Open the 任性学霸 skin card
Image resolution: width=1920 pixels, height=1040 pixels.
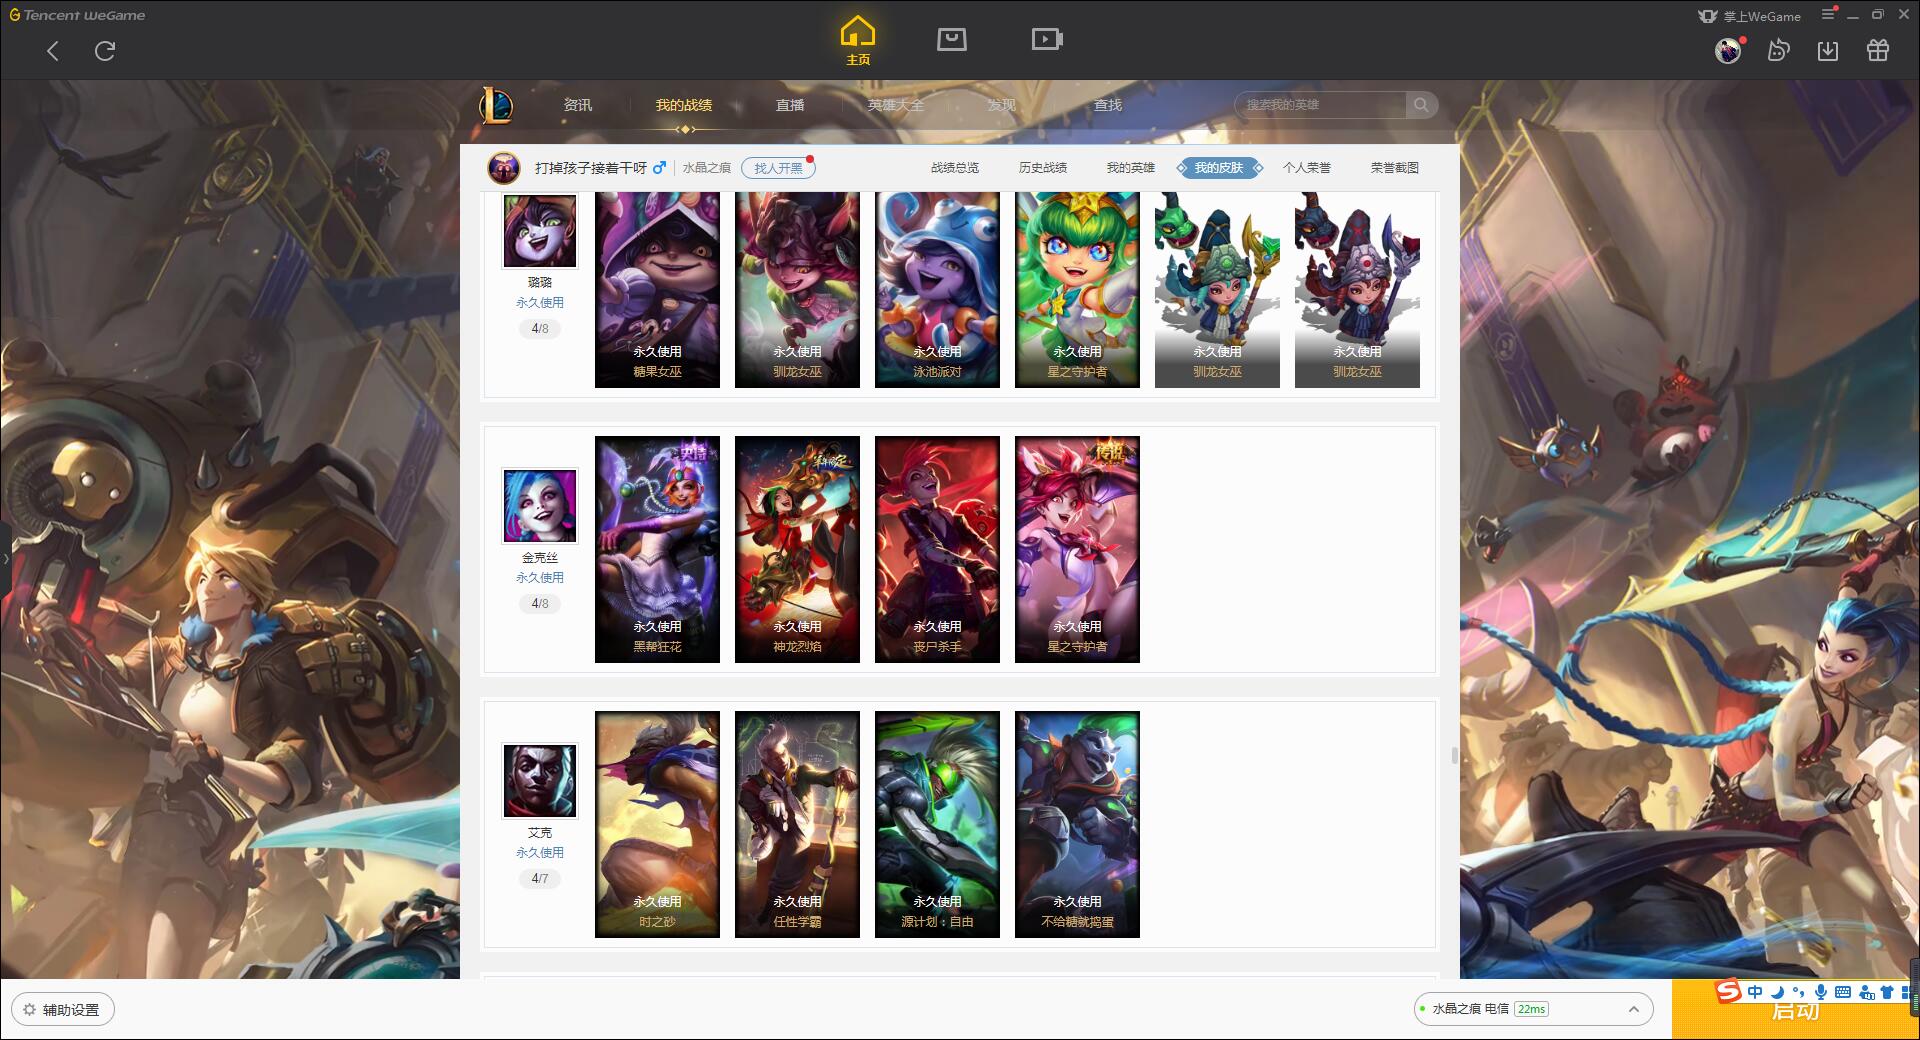click(797, 824)
